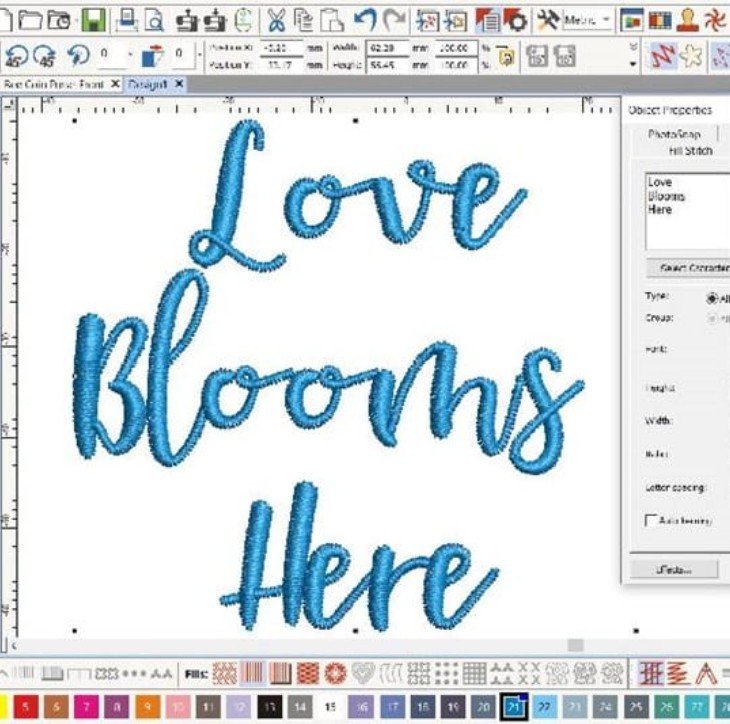
Task: Toggle the proportional lock icon
Action: pos(505,56)
